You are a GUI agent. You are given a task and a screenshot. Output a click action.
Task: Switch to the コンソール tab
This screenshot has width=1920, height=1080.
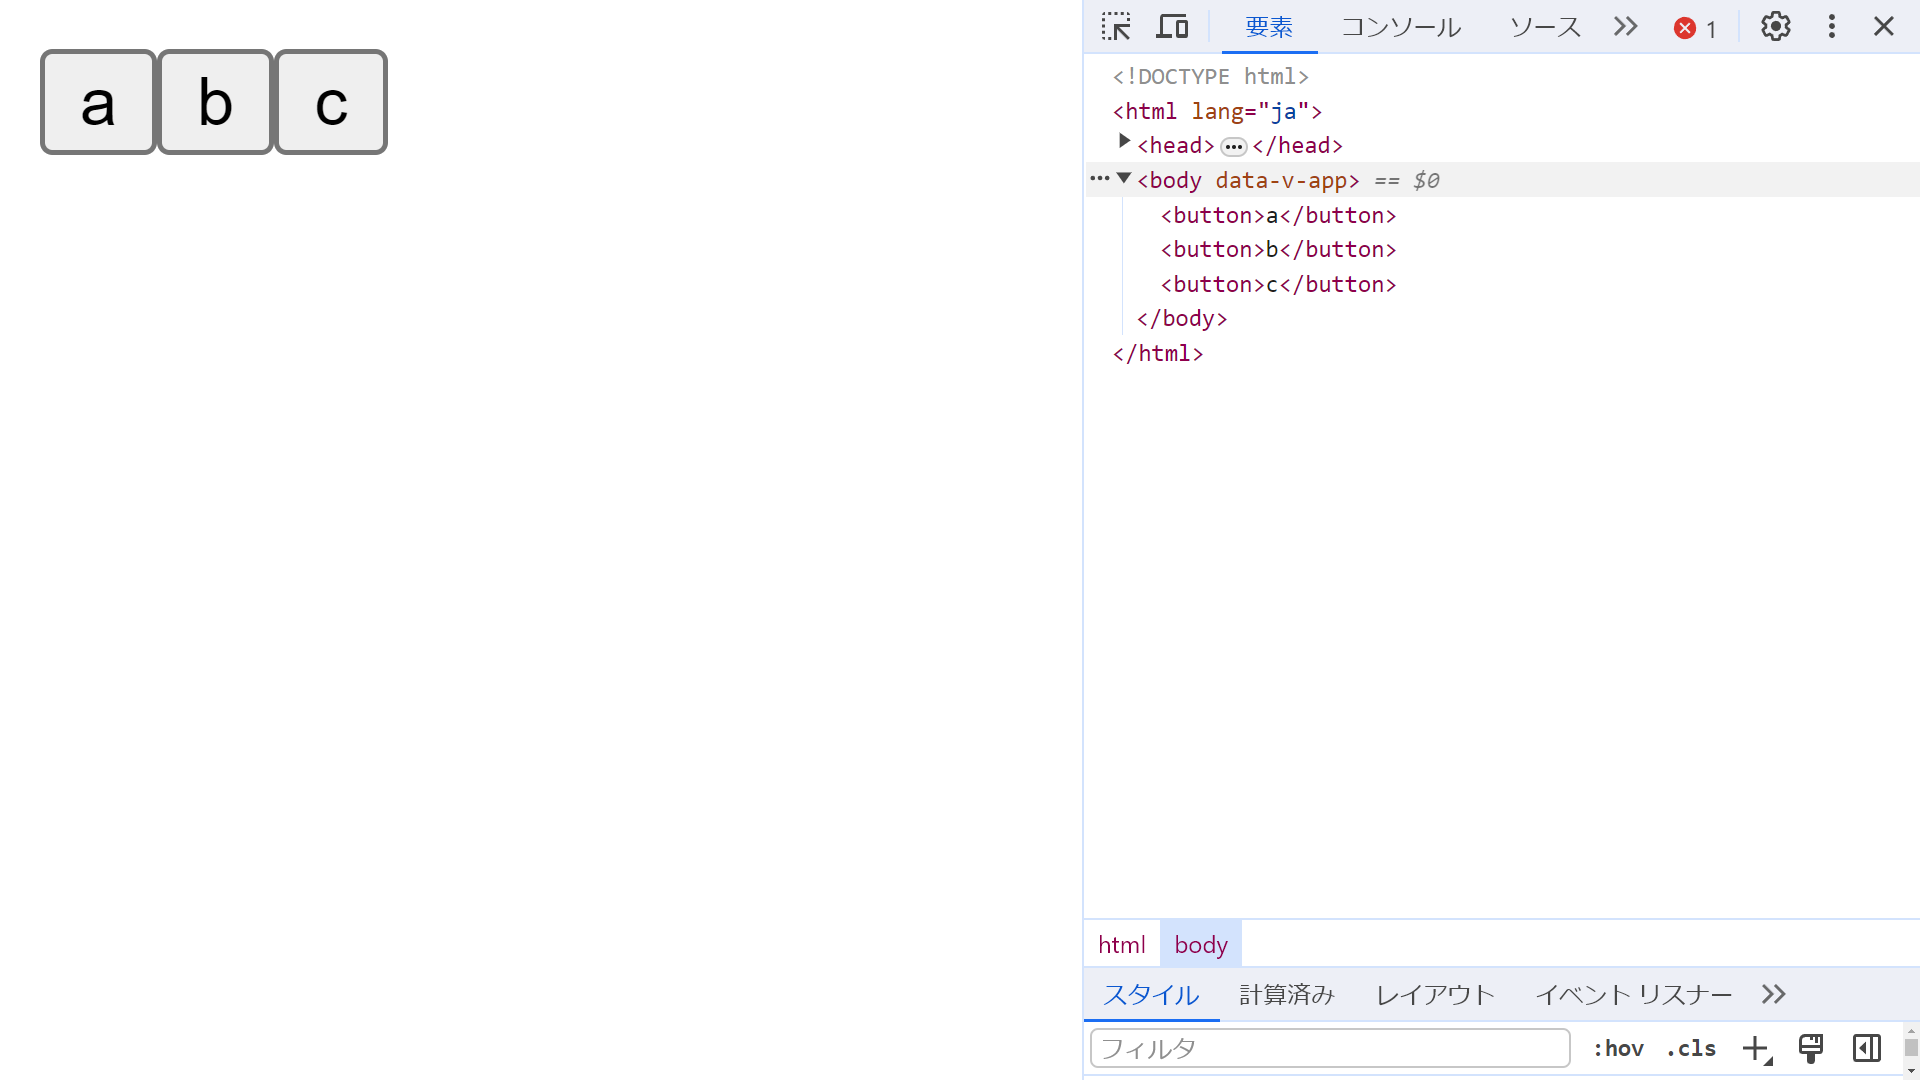pos(1400,27)
